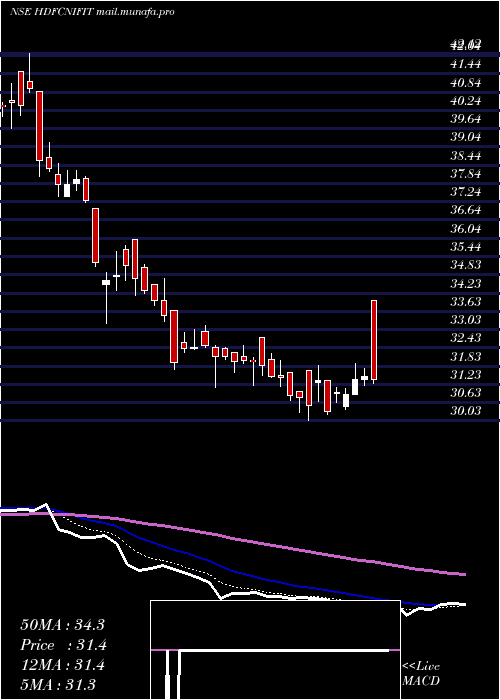Image resolution: width=500 pixels, height=700 pixels.
Task: Click the mail.munafa.pro watermark text
Action: [135, 12]
